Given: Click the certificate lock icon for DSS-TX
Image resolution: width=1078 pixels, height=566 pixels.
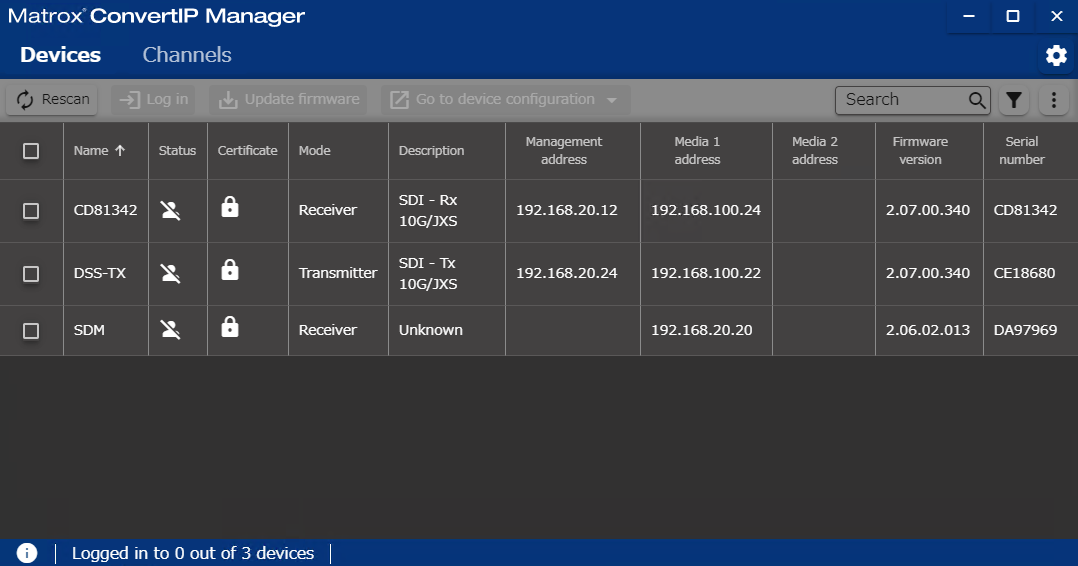Looking at the screenshot, I should pos(230,270).
